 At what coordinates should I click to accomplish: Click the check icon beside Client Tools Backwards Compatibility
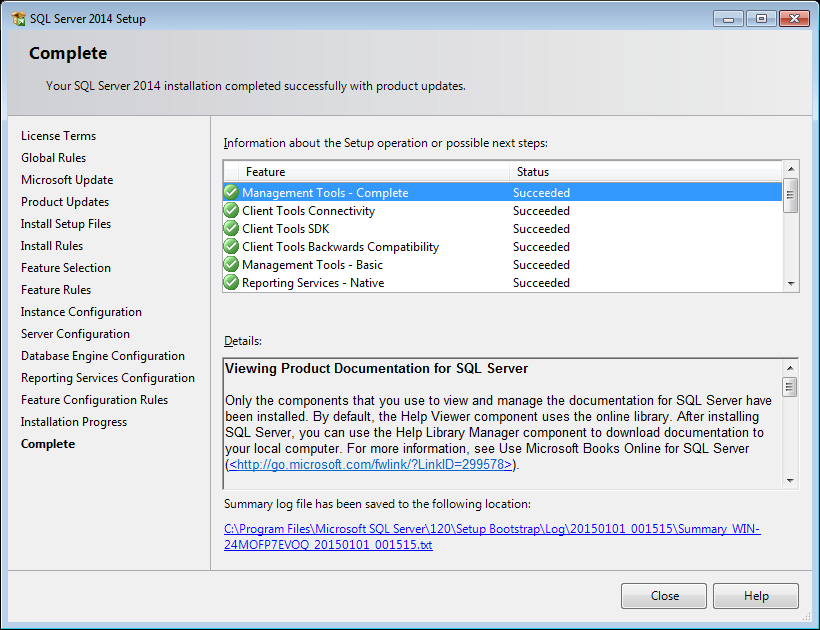(231, 246)
